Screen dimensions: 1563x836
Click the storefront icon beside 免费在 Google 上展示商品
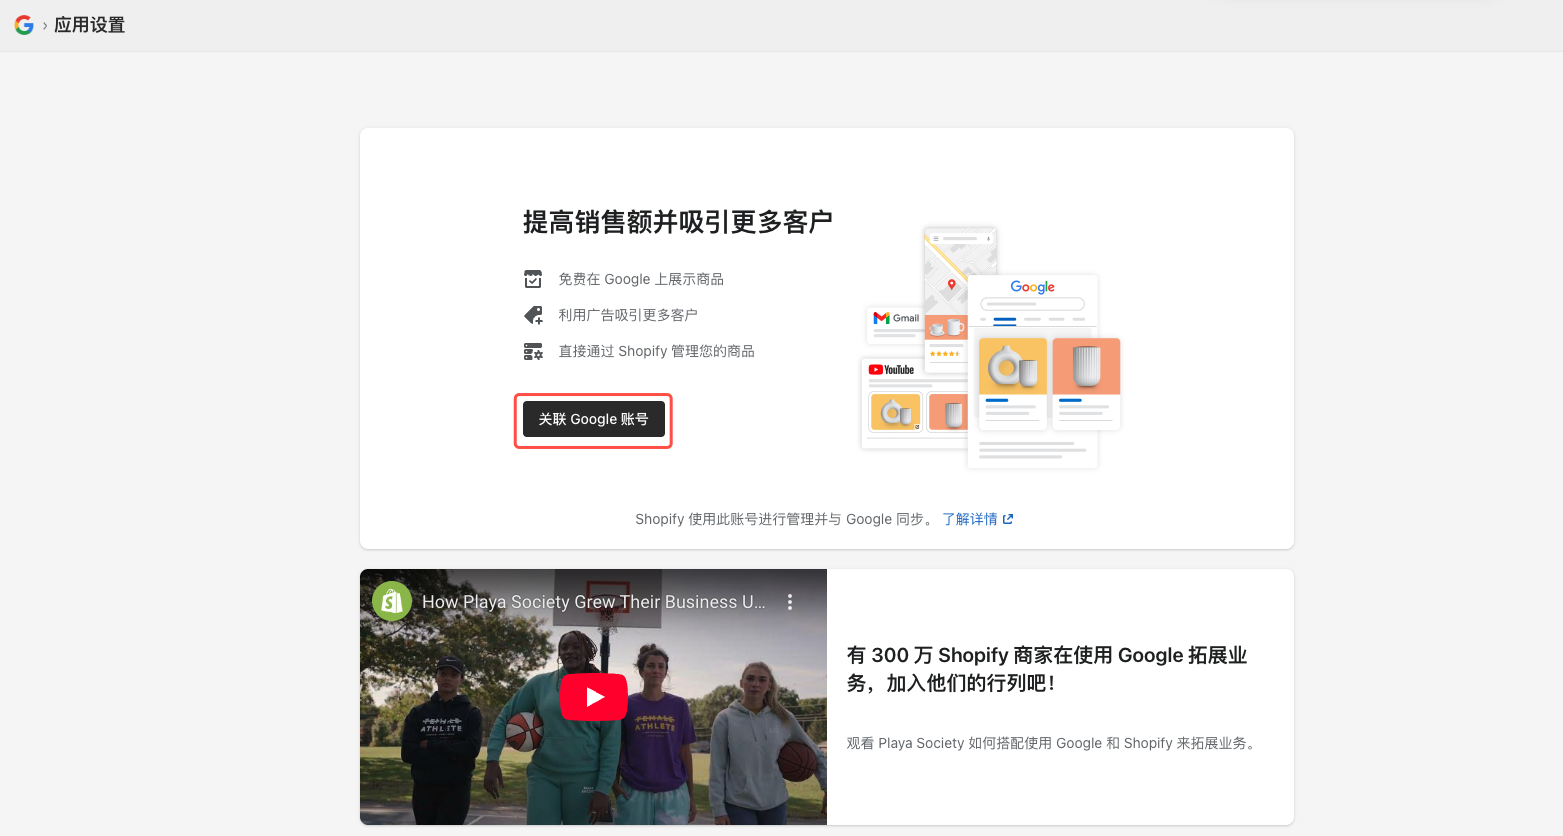pyautogui.click(x=533, y=279)
